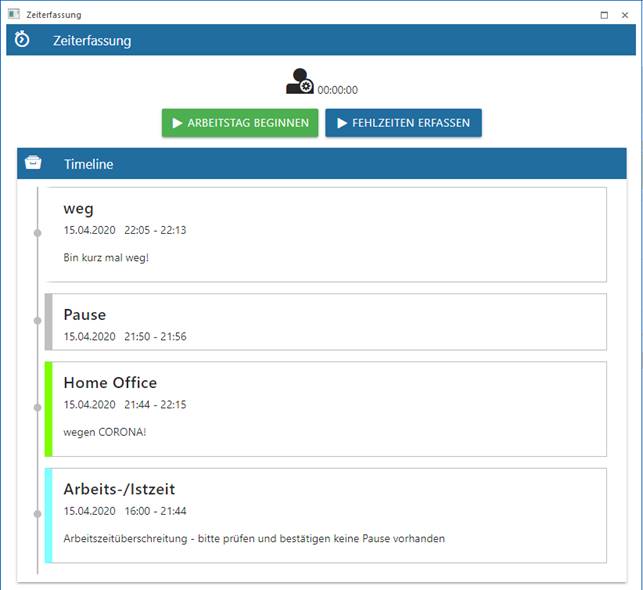
Task: Click the briefcase icon in Timeline header
Action: 33,164
